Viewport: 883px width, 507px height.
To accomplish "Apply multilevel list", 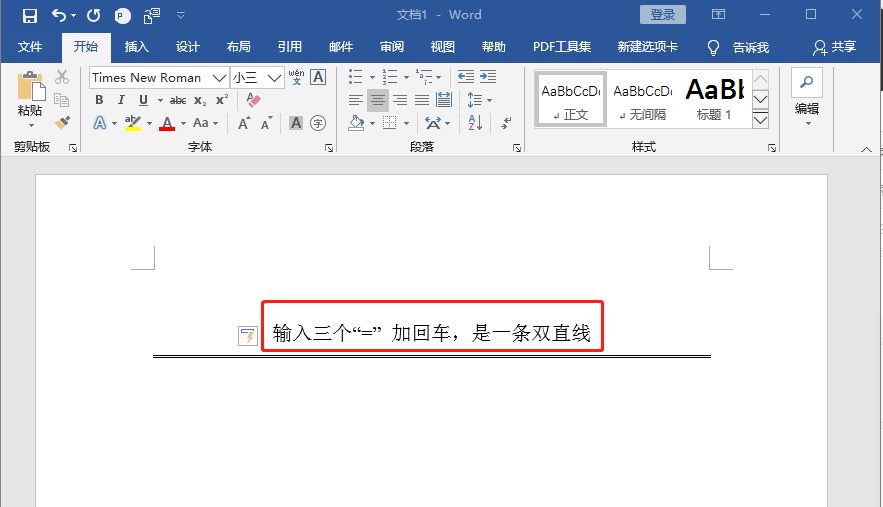I will pyautogui.click(x=424, y=77).
